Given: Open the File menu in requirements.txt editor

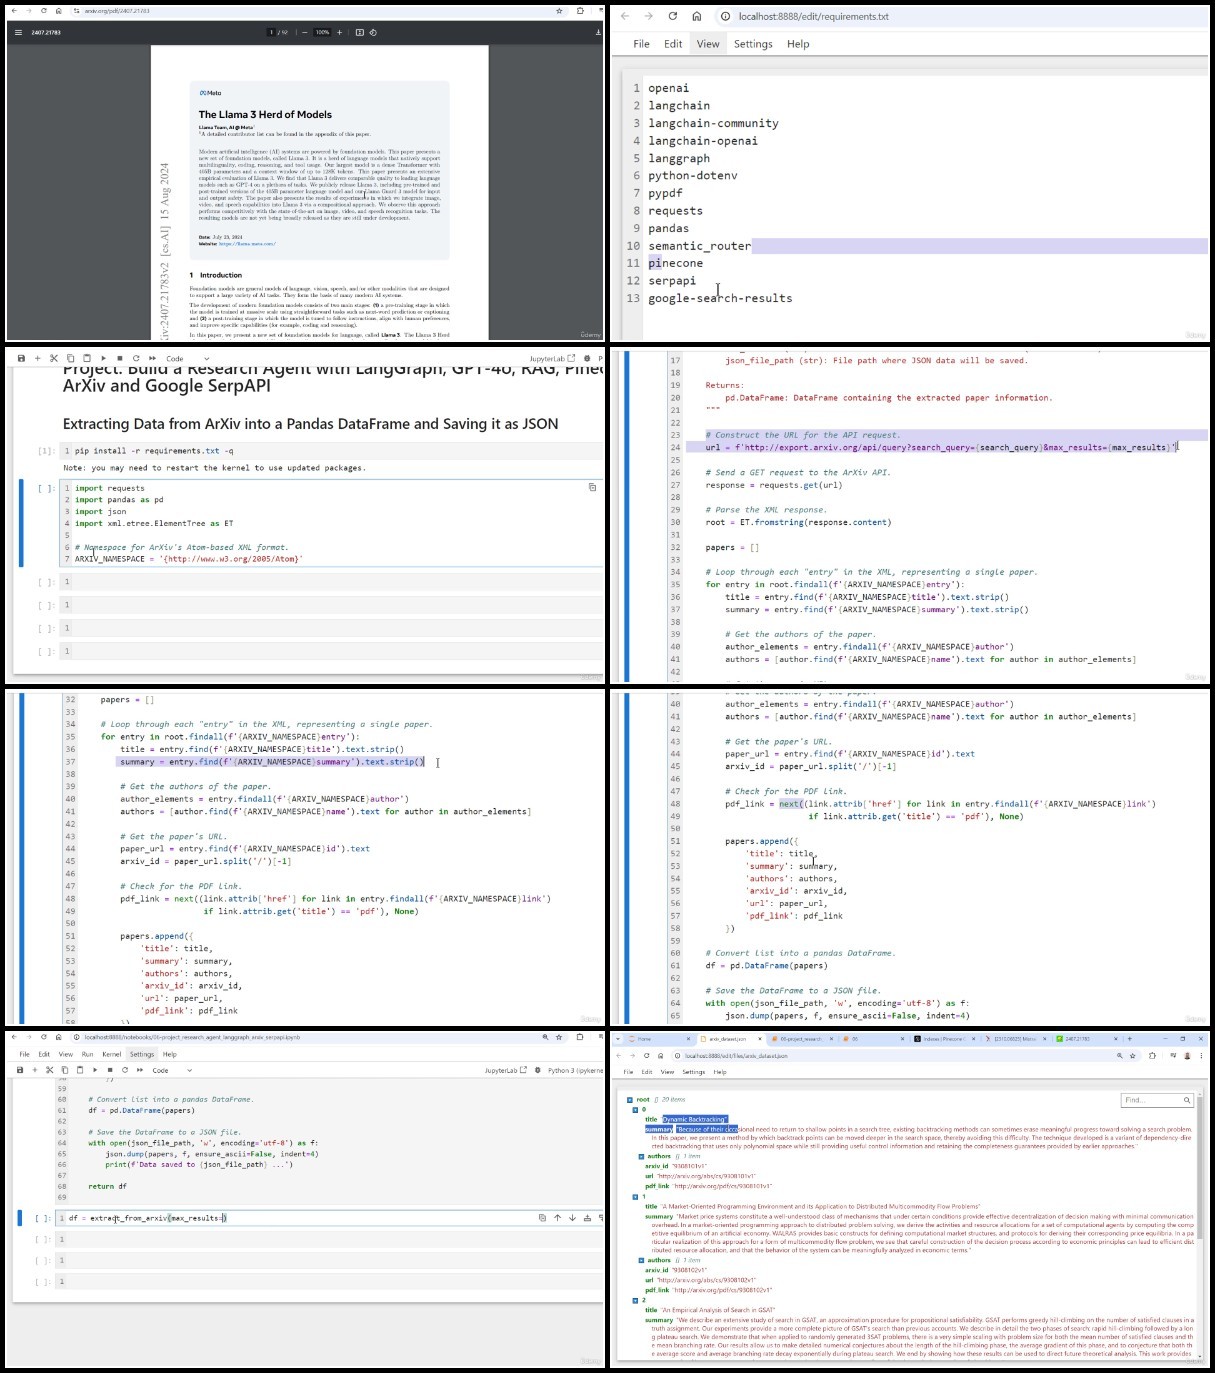Looking at the screenshot, I should tap(641, 44).
